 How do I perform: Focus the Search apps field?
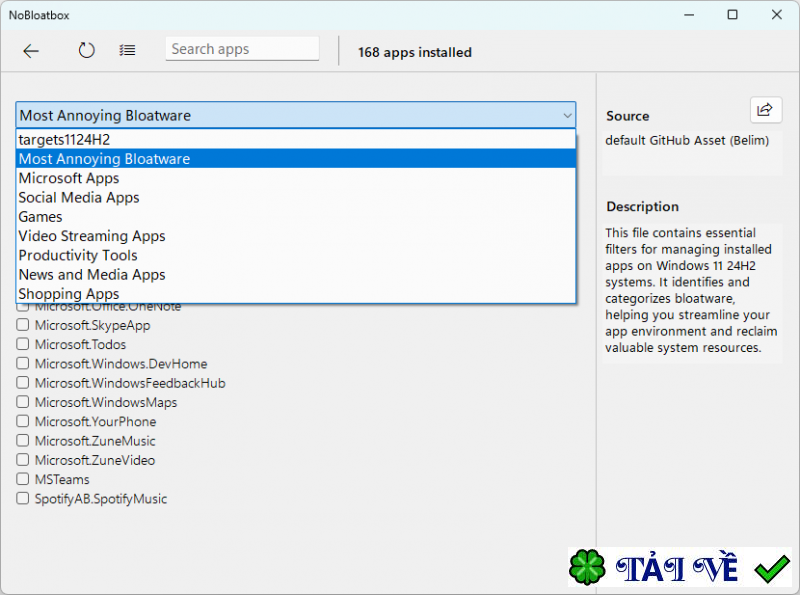(x=242, y=49)
